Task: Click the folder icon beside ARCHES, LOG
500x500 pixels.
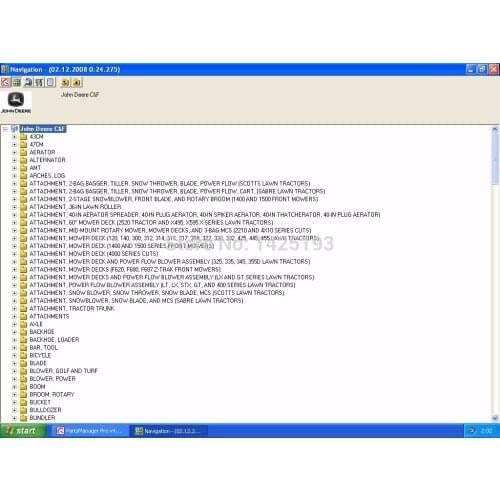Action: pyautogui.click(x=23, y=176)
